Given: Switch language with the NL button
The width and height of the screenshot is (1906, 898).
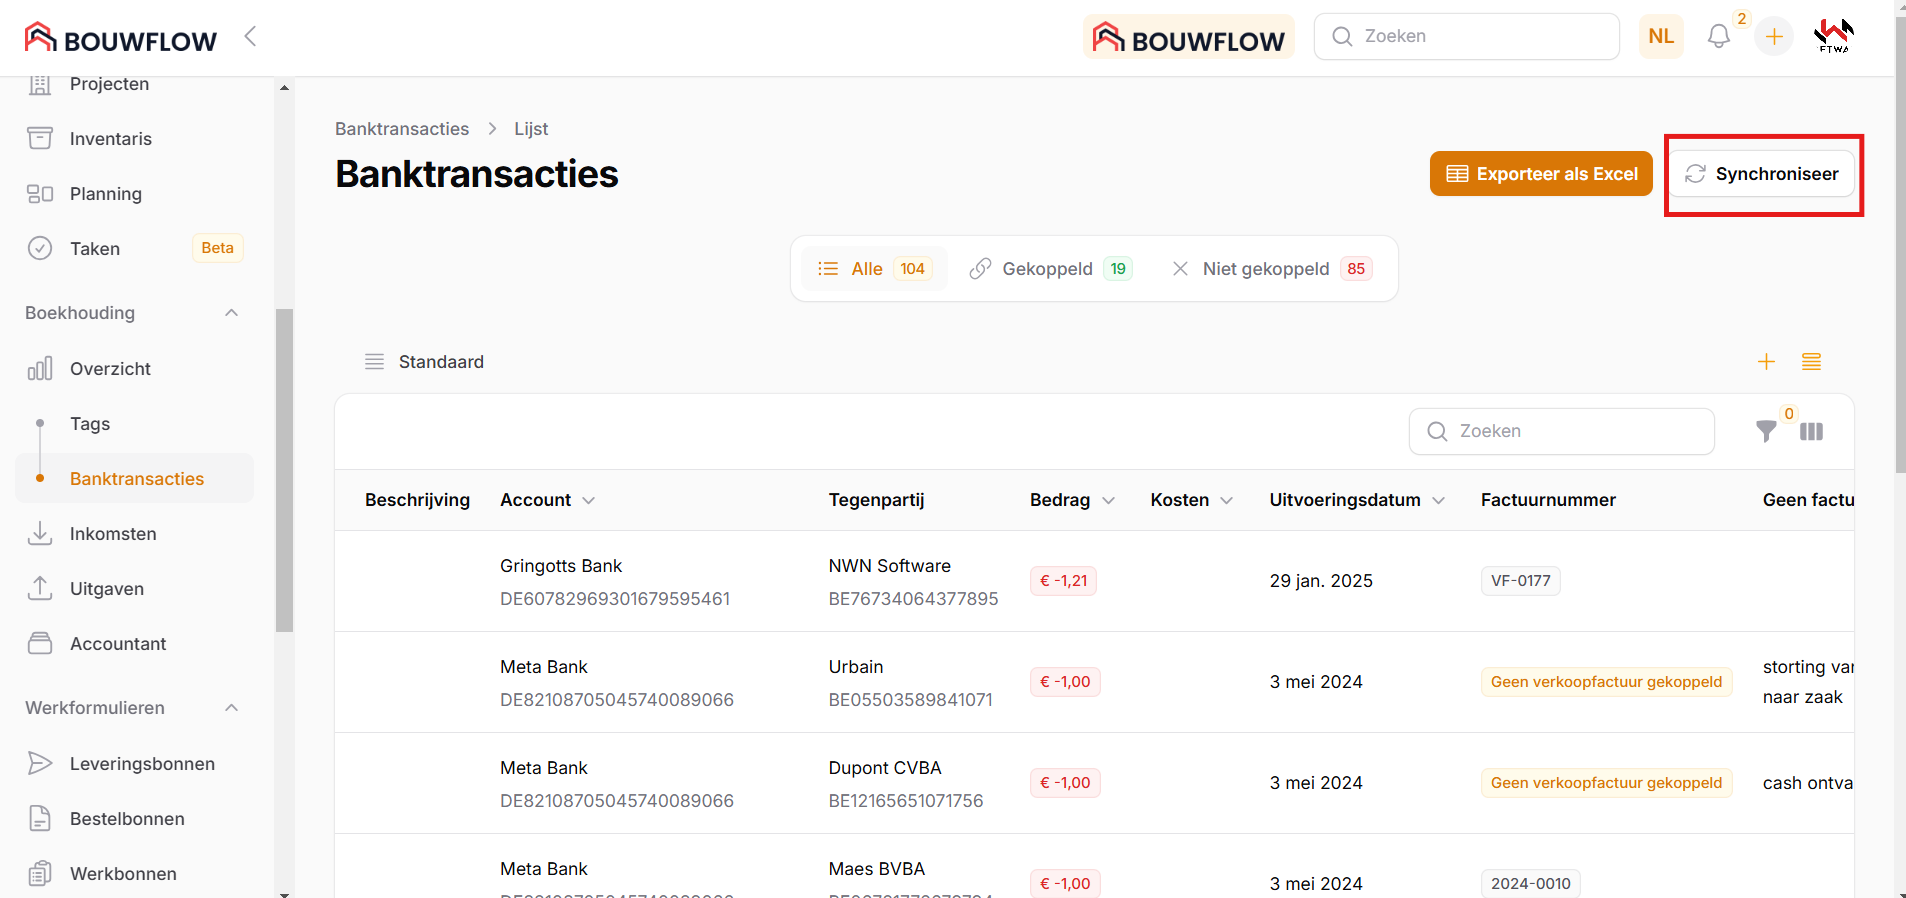Looking at the screenshot, I should pyautogui.click(x=1660, y=37).
